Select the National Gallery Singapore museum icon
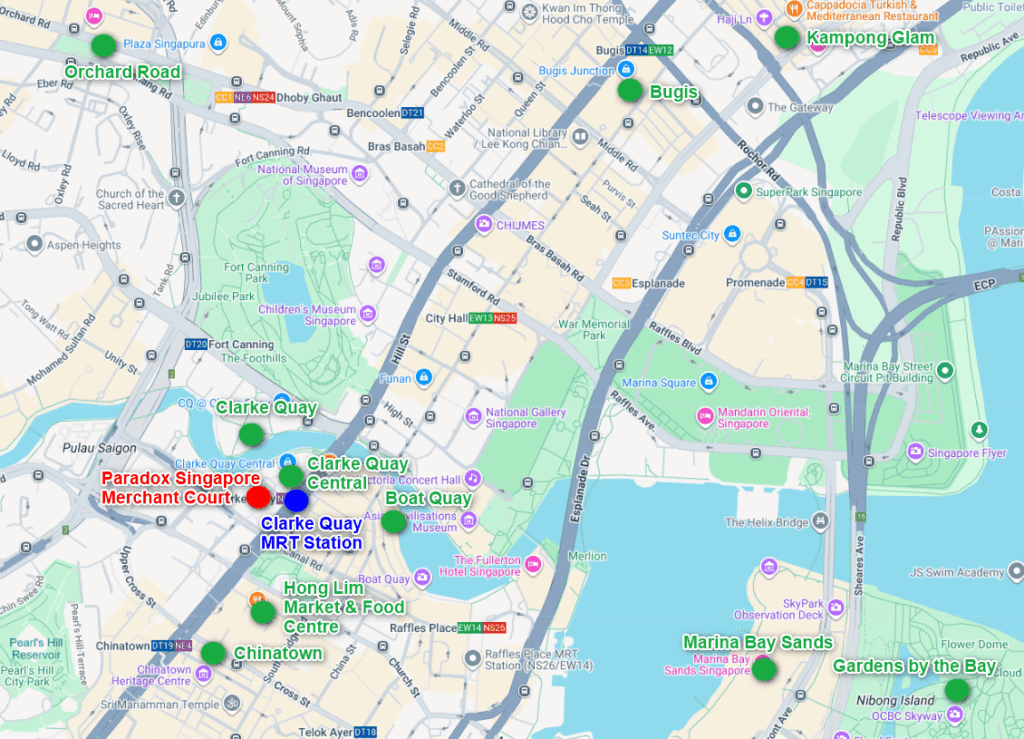Screen dimensions: 1024x739 tap(473, 416)
